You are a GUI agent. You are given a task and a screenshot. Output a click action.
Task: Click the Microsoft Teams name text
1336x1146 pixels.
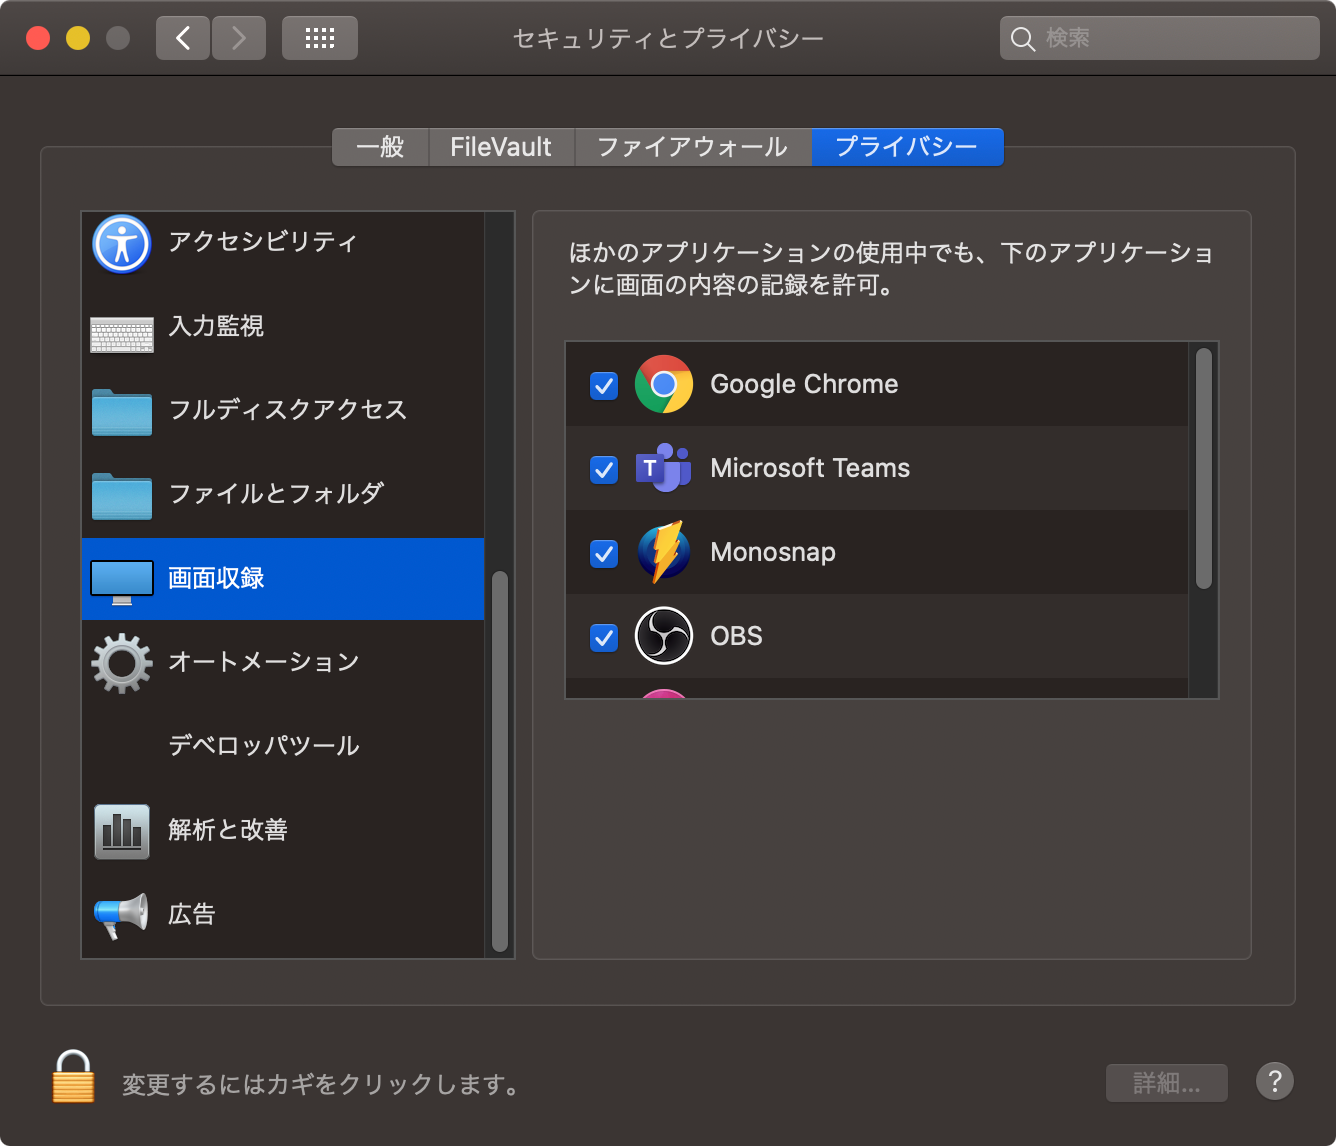pyautogui.click(x=810, y=468)
